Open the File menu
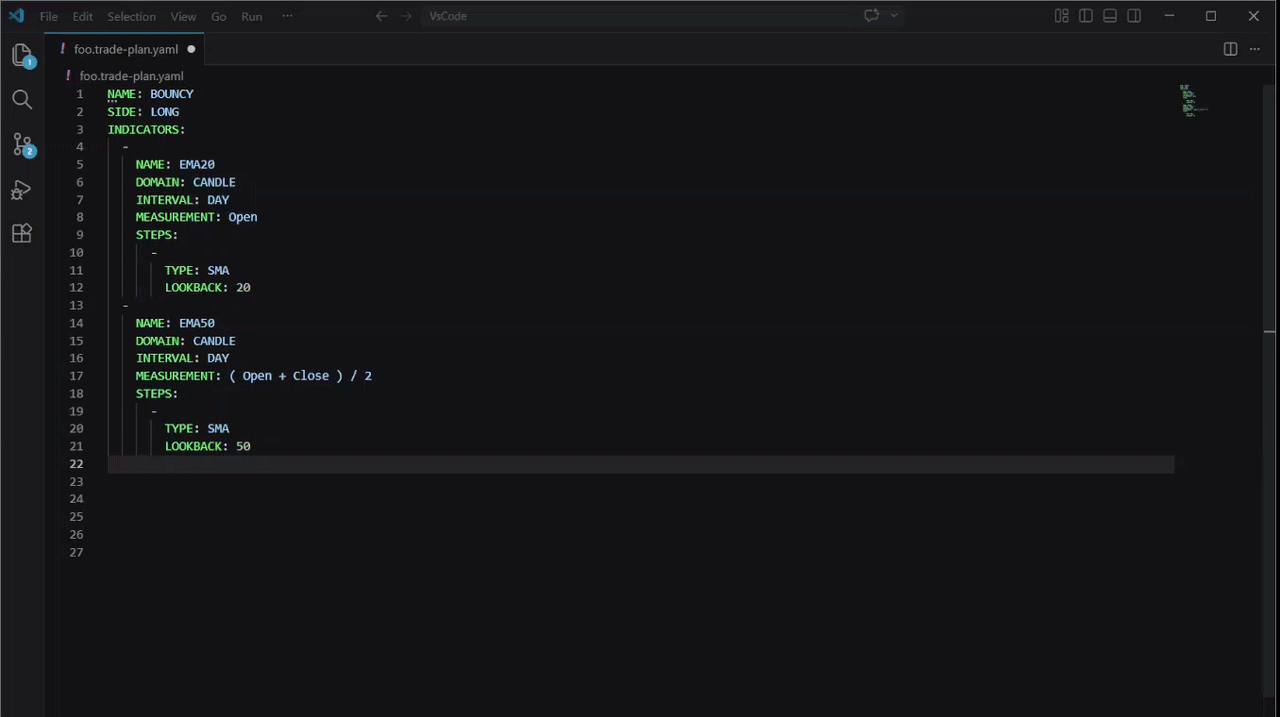Image resolution: width=1280 pixels, height=717 pixels. tap(47, 16)
